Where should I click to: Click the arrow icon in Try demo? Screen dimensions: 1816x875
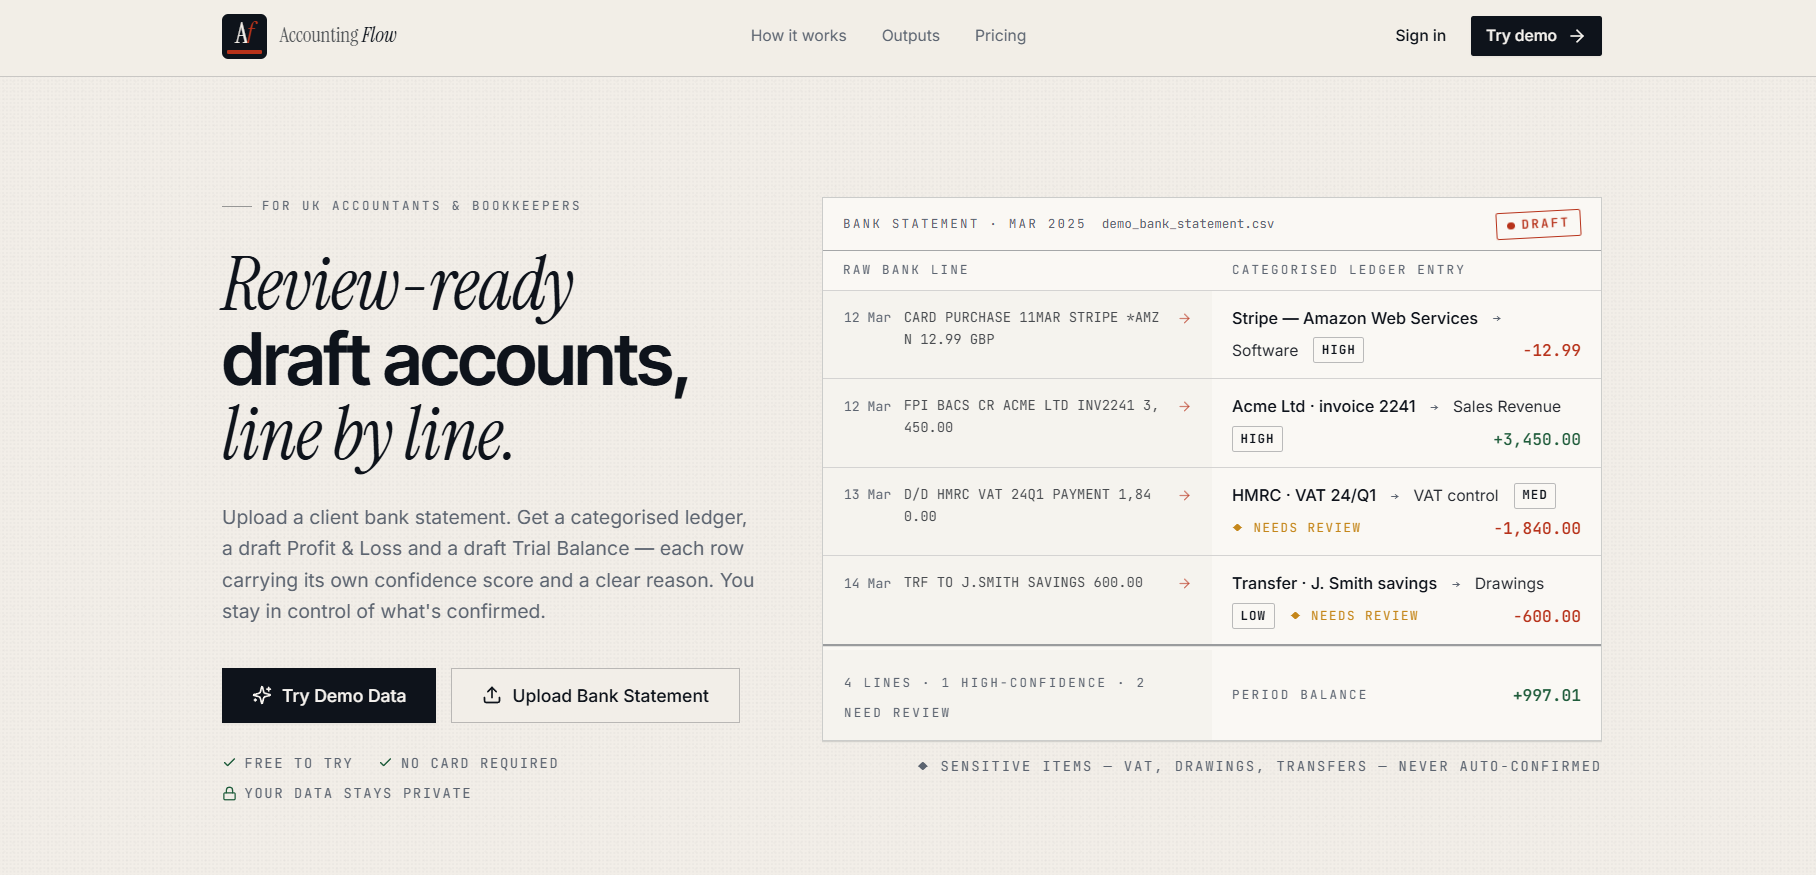[1577, 36]
